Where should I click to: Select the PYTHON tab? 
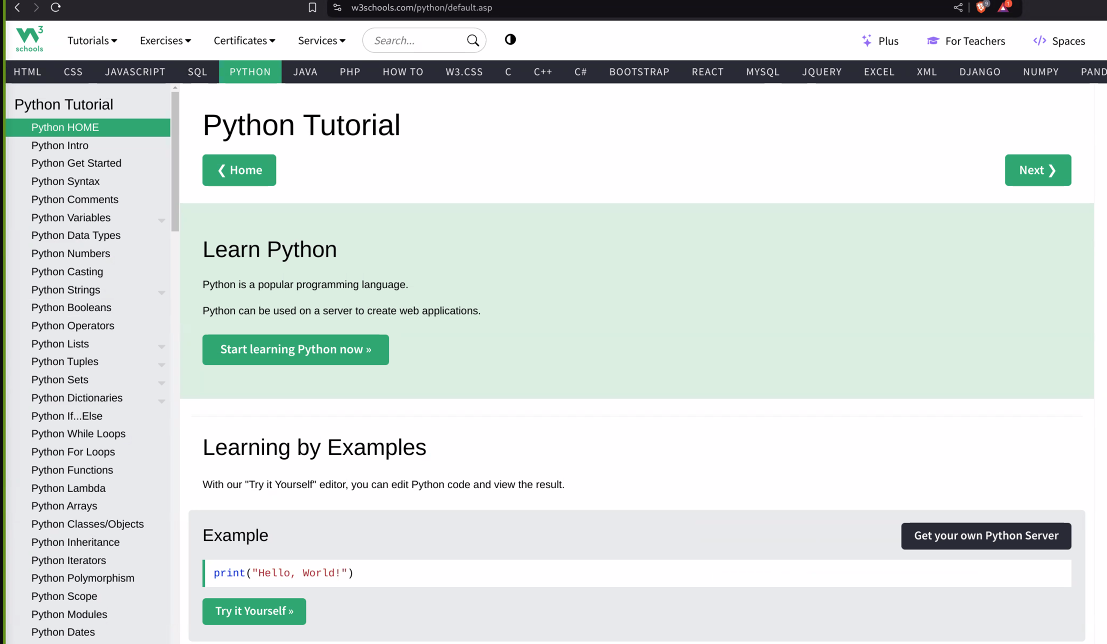[x=250, y=71]
